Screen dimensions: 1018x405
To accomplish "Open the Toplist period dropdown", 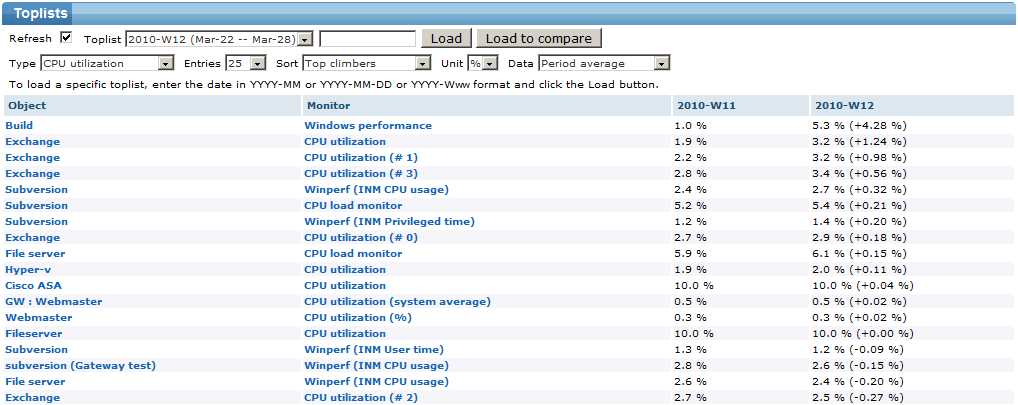I will pyautogui.click(x=219, y=39).
